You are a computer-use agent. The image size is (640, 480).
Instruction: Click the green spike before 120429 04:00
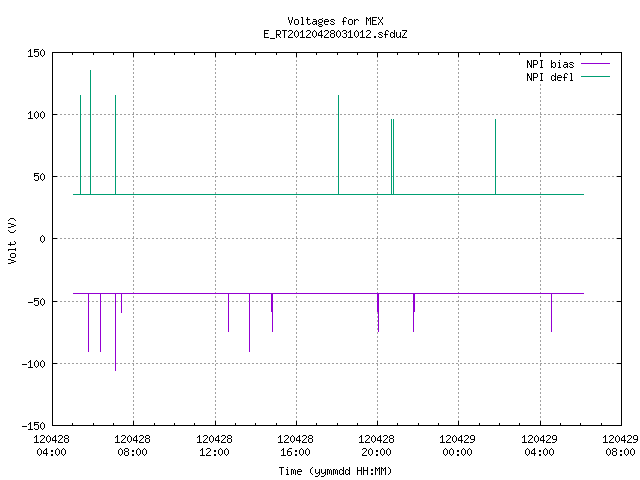click(496, 157)
